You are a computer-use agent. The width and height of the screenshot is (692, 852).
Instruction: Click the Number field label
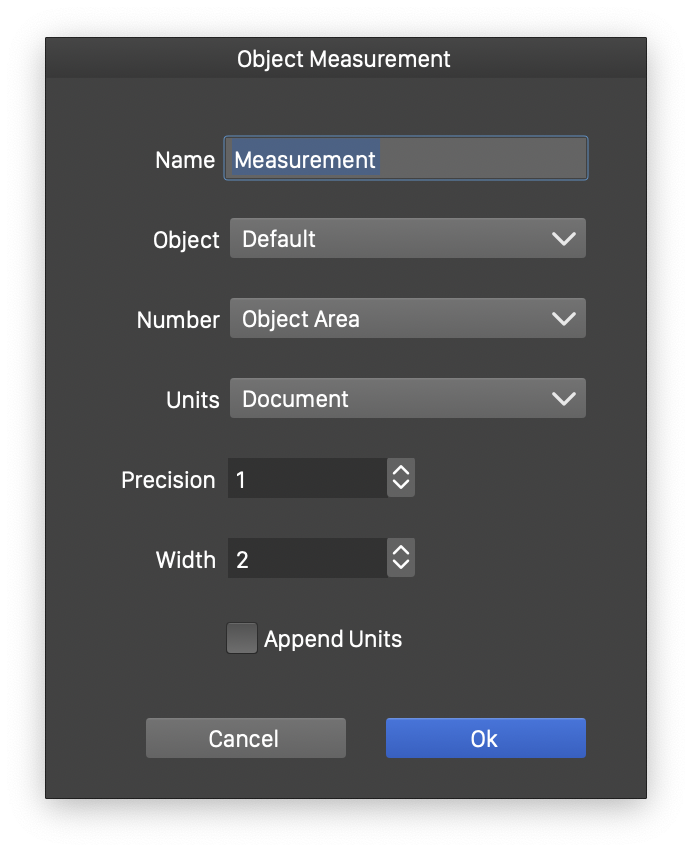pos(178,320)
